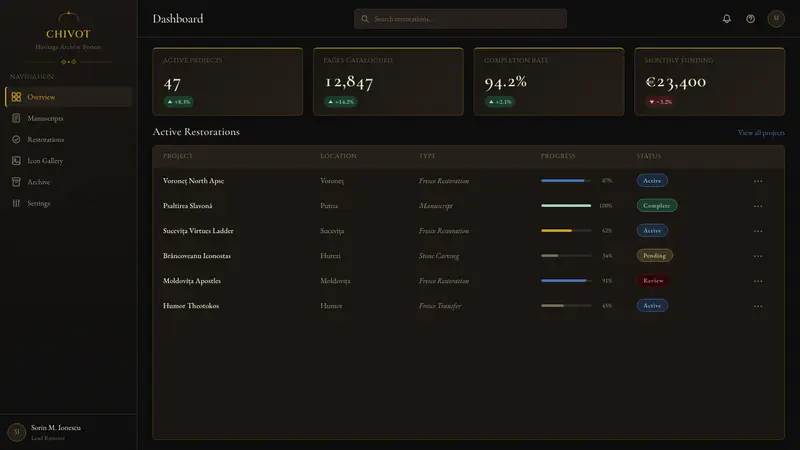Click the Type column header
The height and width of the screenshot is (450, 800).
(427, 156)
